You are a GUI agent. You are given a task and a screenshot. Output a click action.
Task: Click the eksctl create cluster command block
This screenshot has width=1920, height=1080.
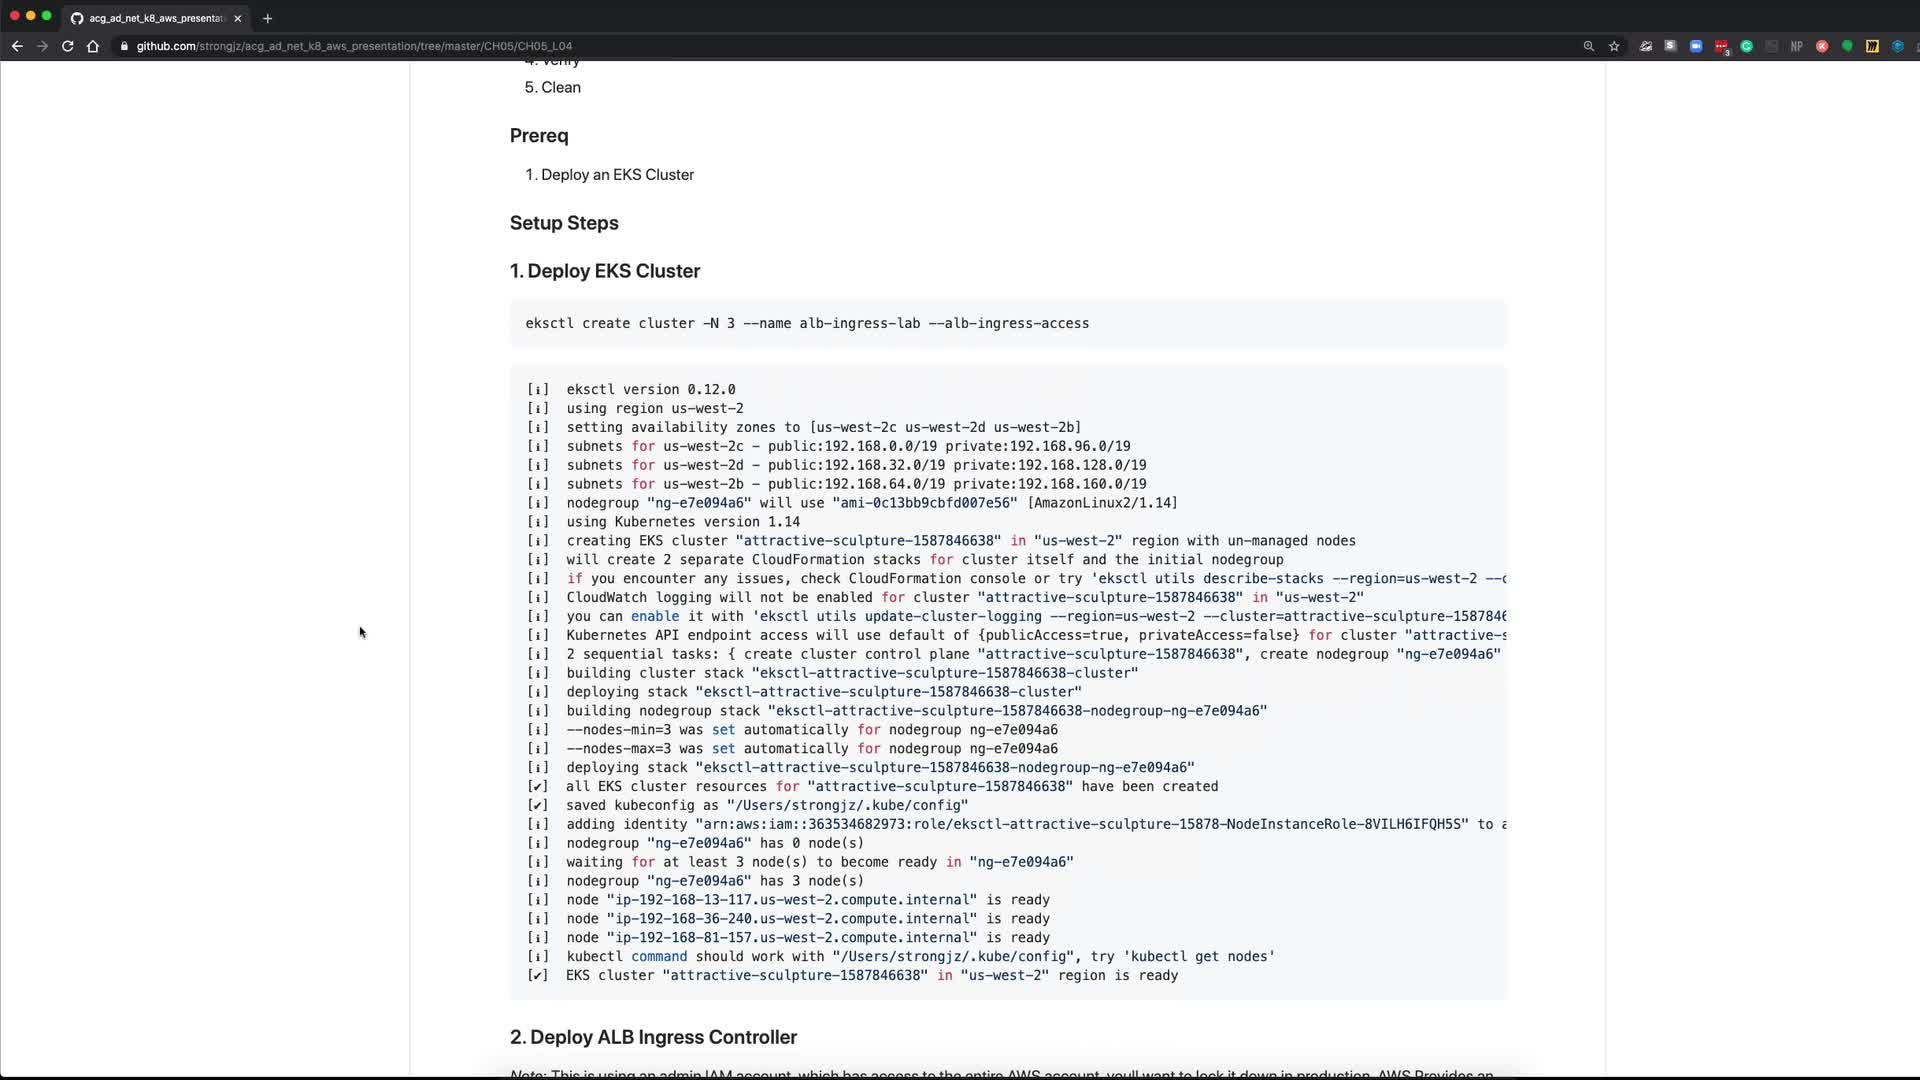coord(807,323)
